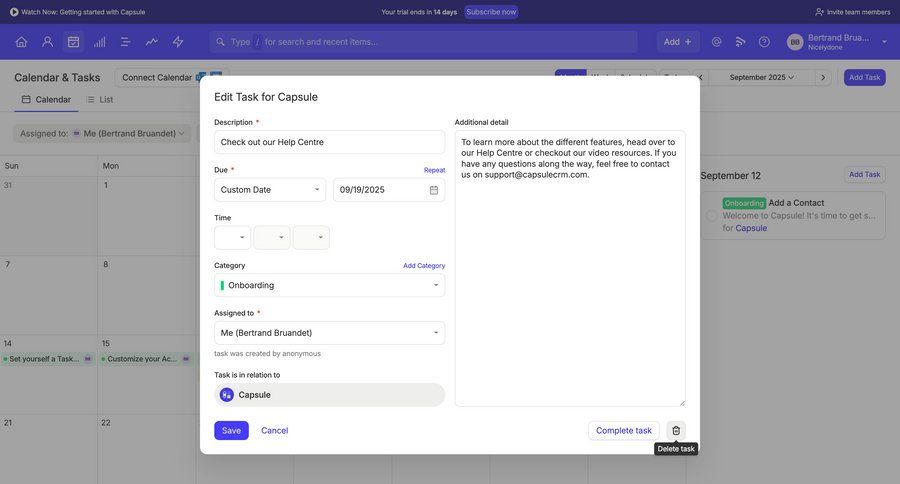Click Subscribe now button
900x484 pixels.
(x=491, y=12)
